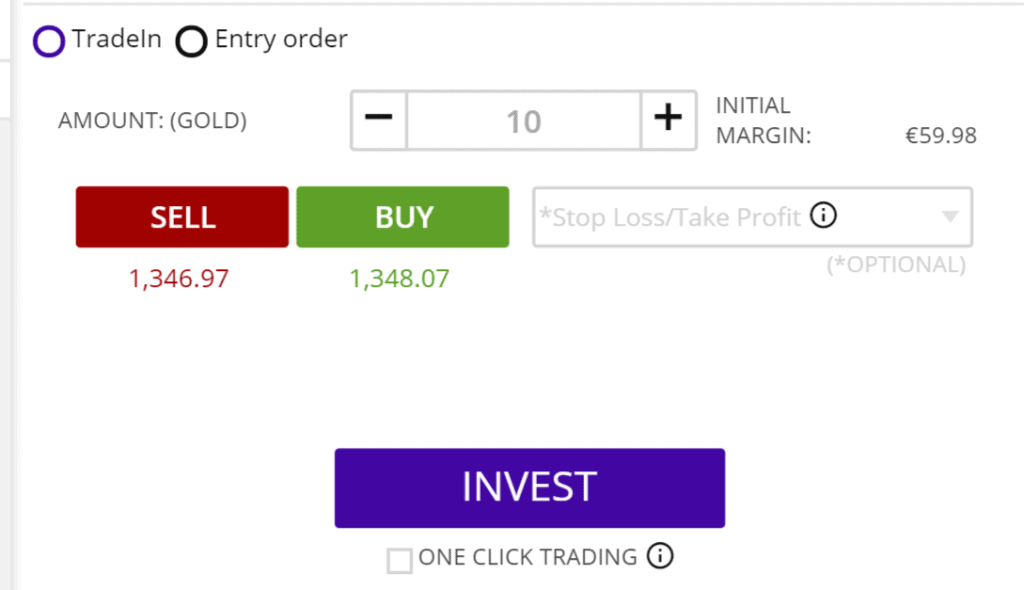Click the AMOUNT: (GOLD) label
1024x590 pixels.
coord(152,121)
